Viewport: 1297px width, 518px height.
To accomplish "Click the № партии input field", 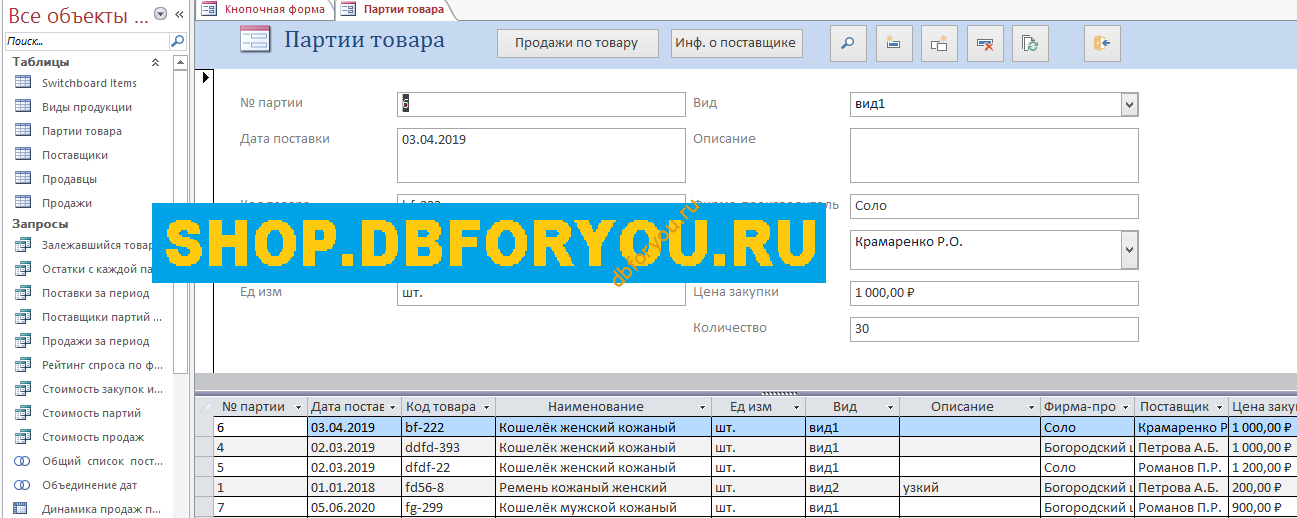I will (541, 104).
